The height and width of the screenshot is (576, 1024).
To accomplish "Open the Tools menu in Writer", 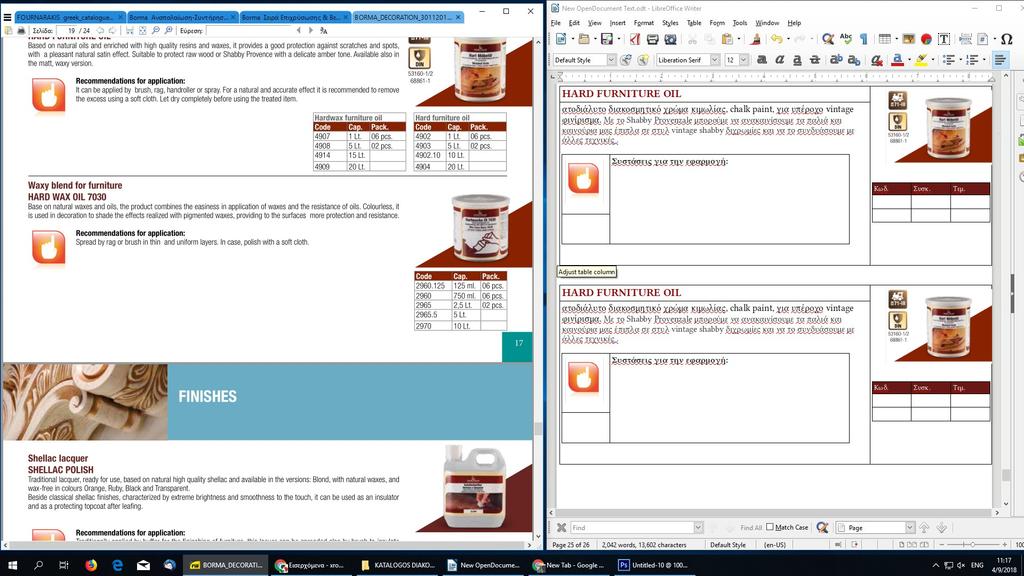I will [739, 23].
